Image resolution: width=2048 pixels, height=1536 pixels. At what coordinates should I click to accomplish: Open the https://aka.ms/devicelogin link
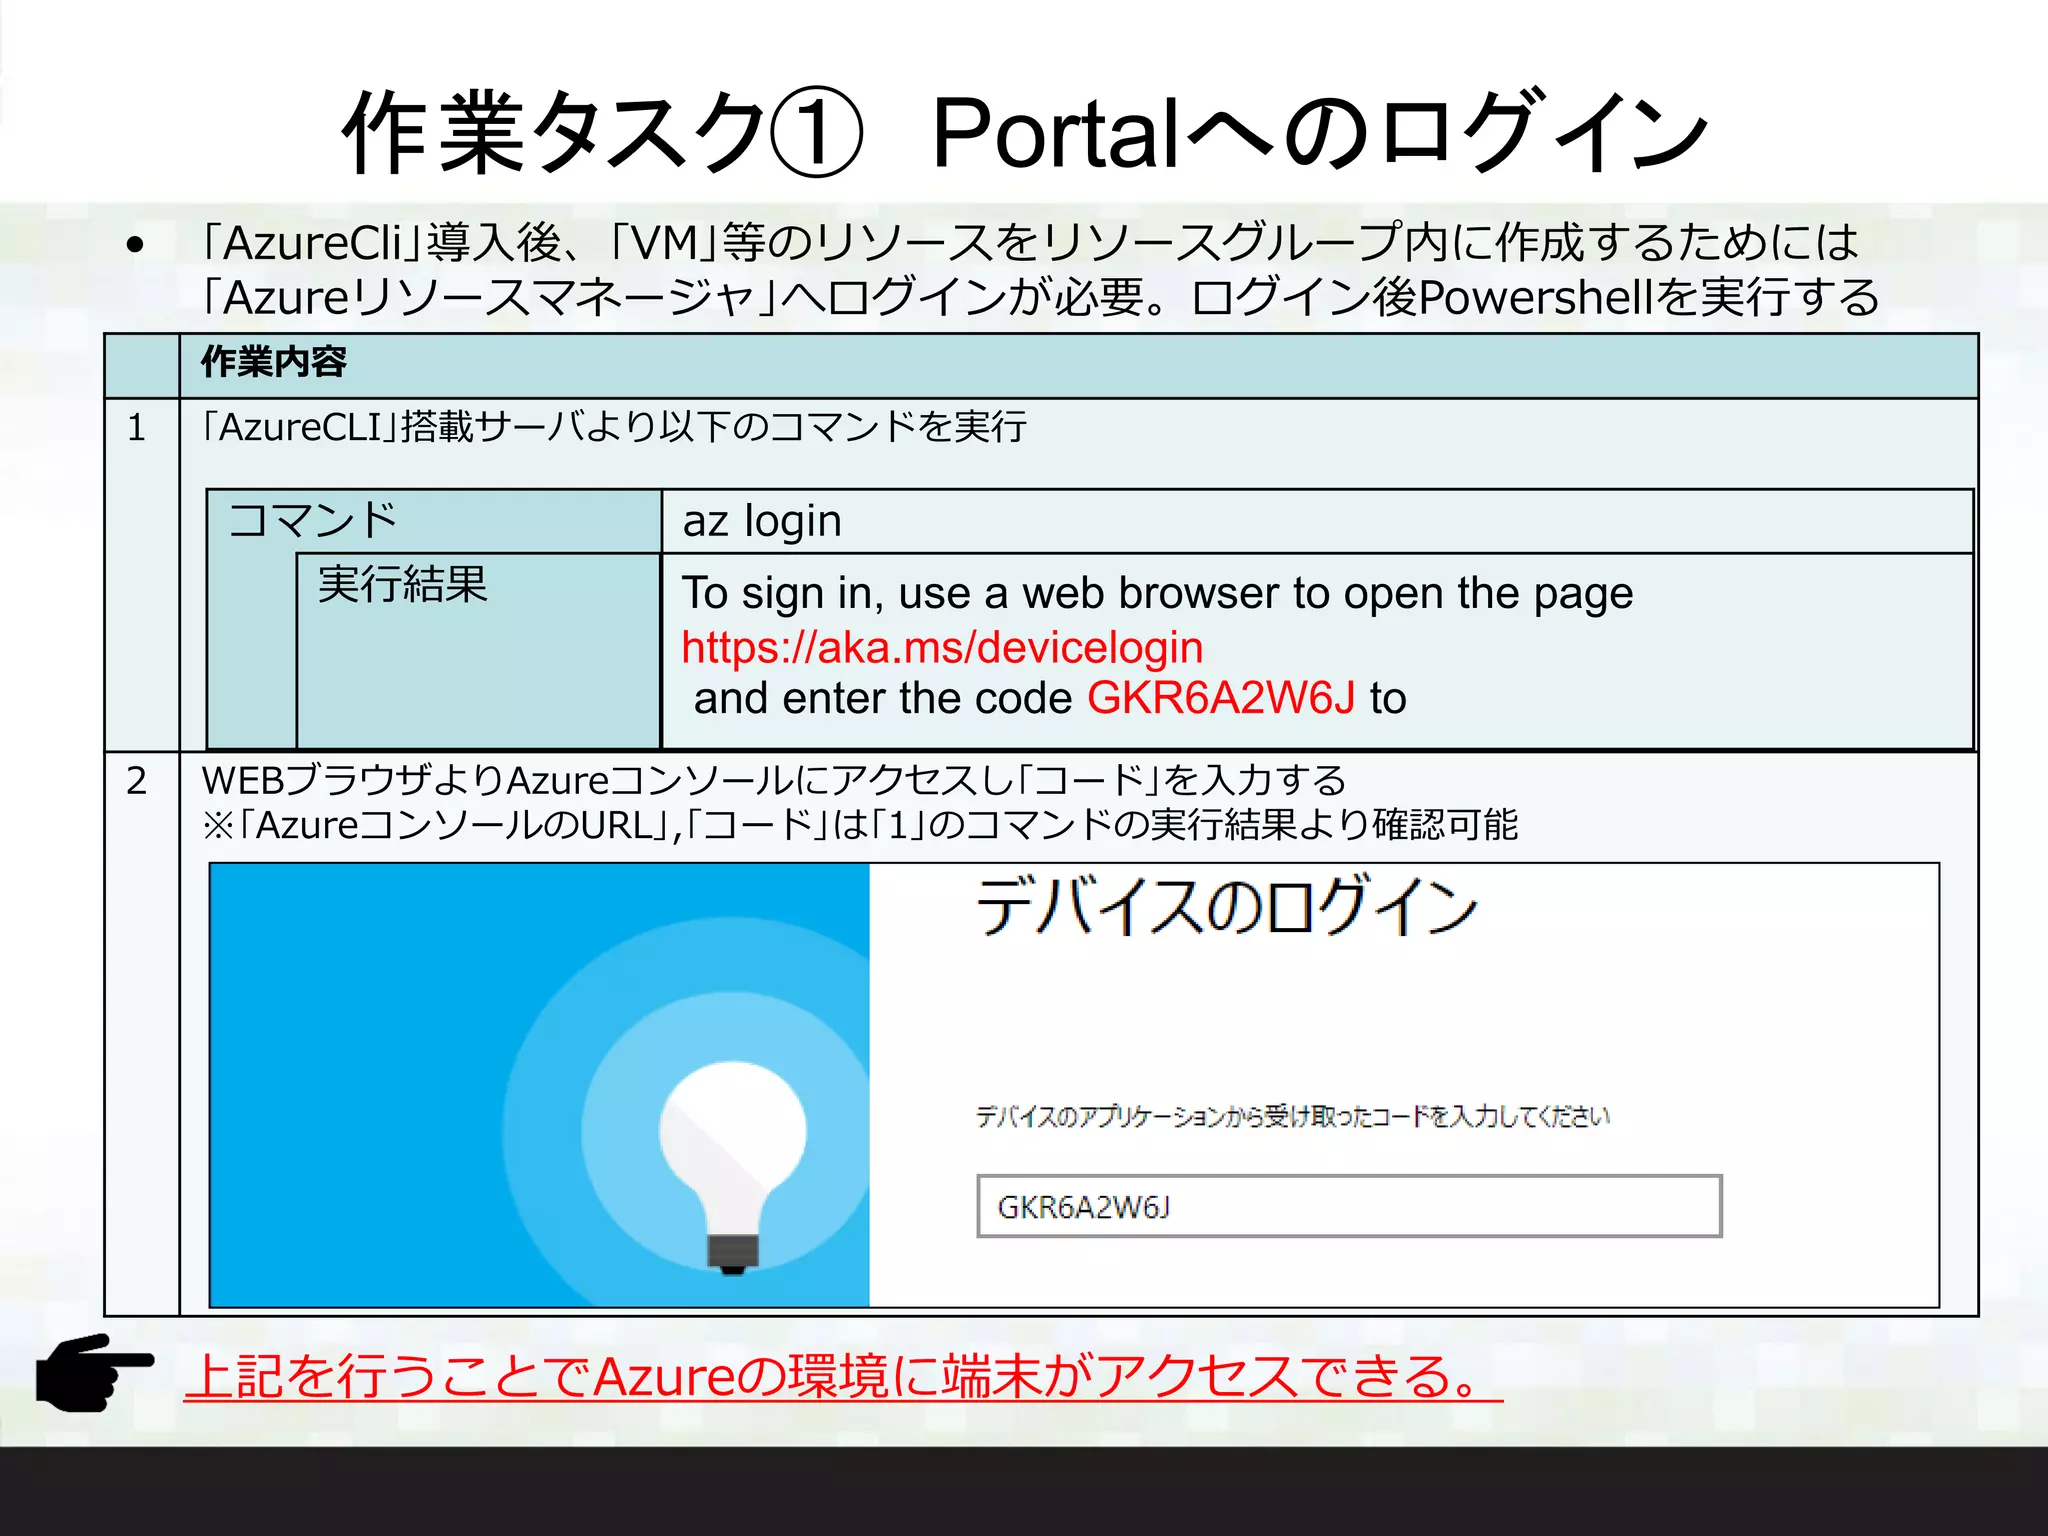(x=942, y=648)
